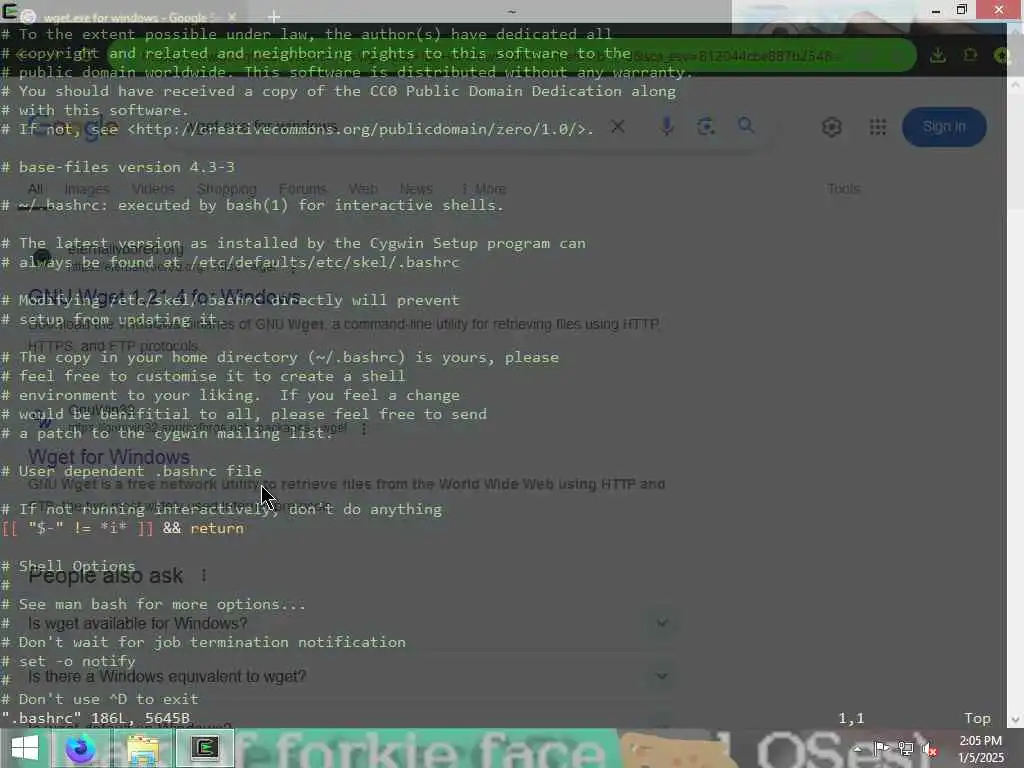Open the search Tools options
Screen dimensions: 1024x768
tap(844, 189)
